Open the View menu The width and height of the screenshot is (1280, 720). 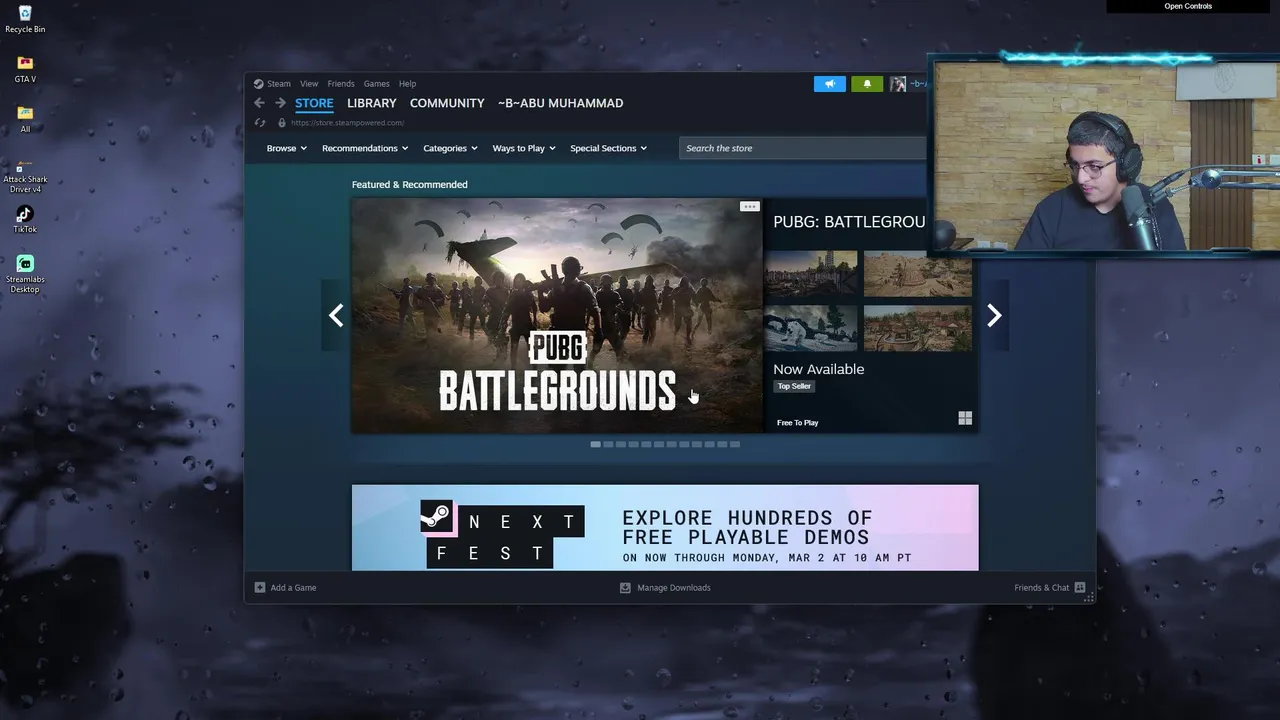pos(309,84)
